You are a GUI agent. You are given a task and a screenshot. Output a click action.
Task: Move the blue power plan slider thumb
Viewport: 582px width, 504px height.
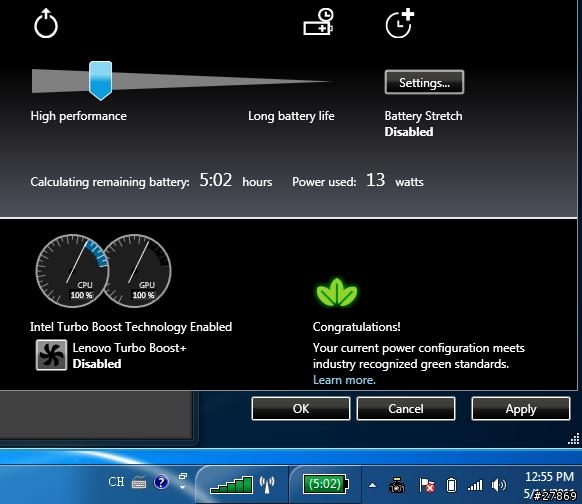pyautogui.click(x=101, y=81)
